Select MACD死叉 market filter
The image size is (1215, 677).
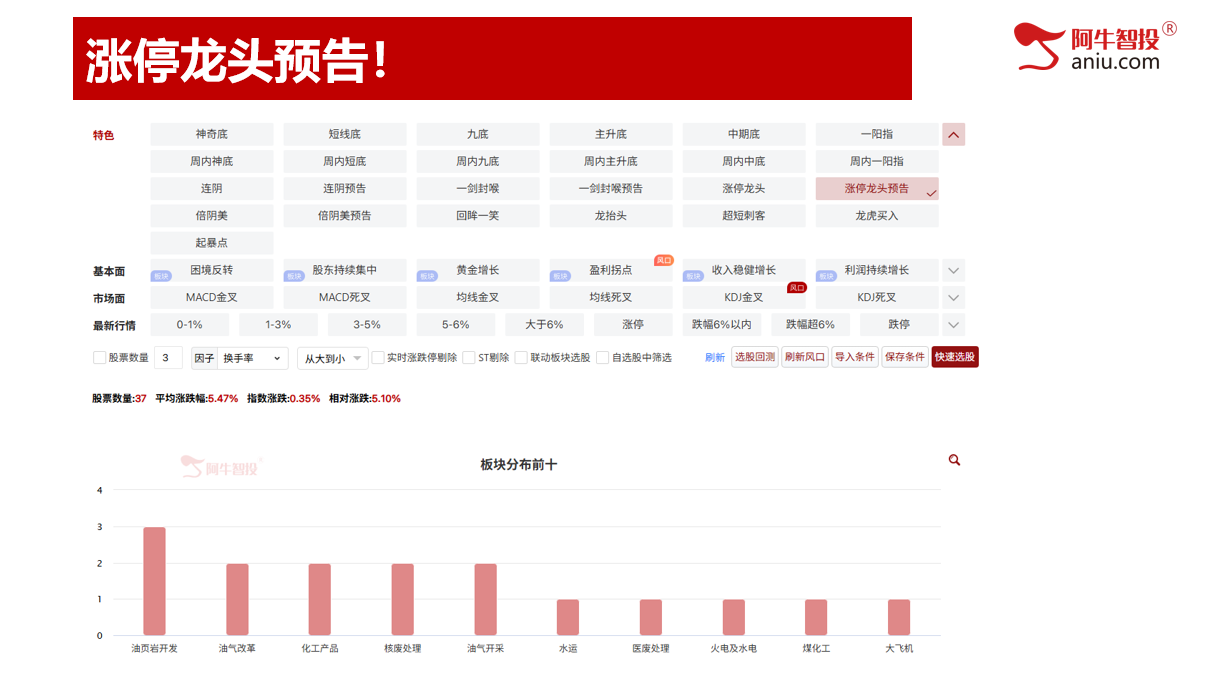click(x=345, y=297)
